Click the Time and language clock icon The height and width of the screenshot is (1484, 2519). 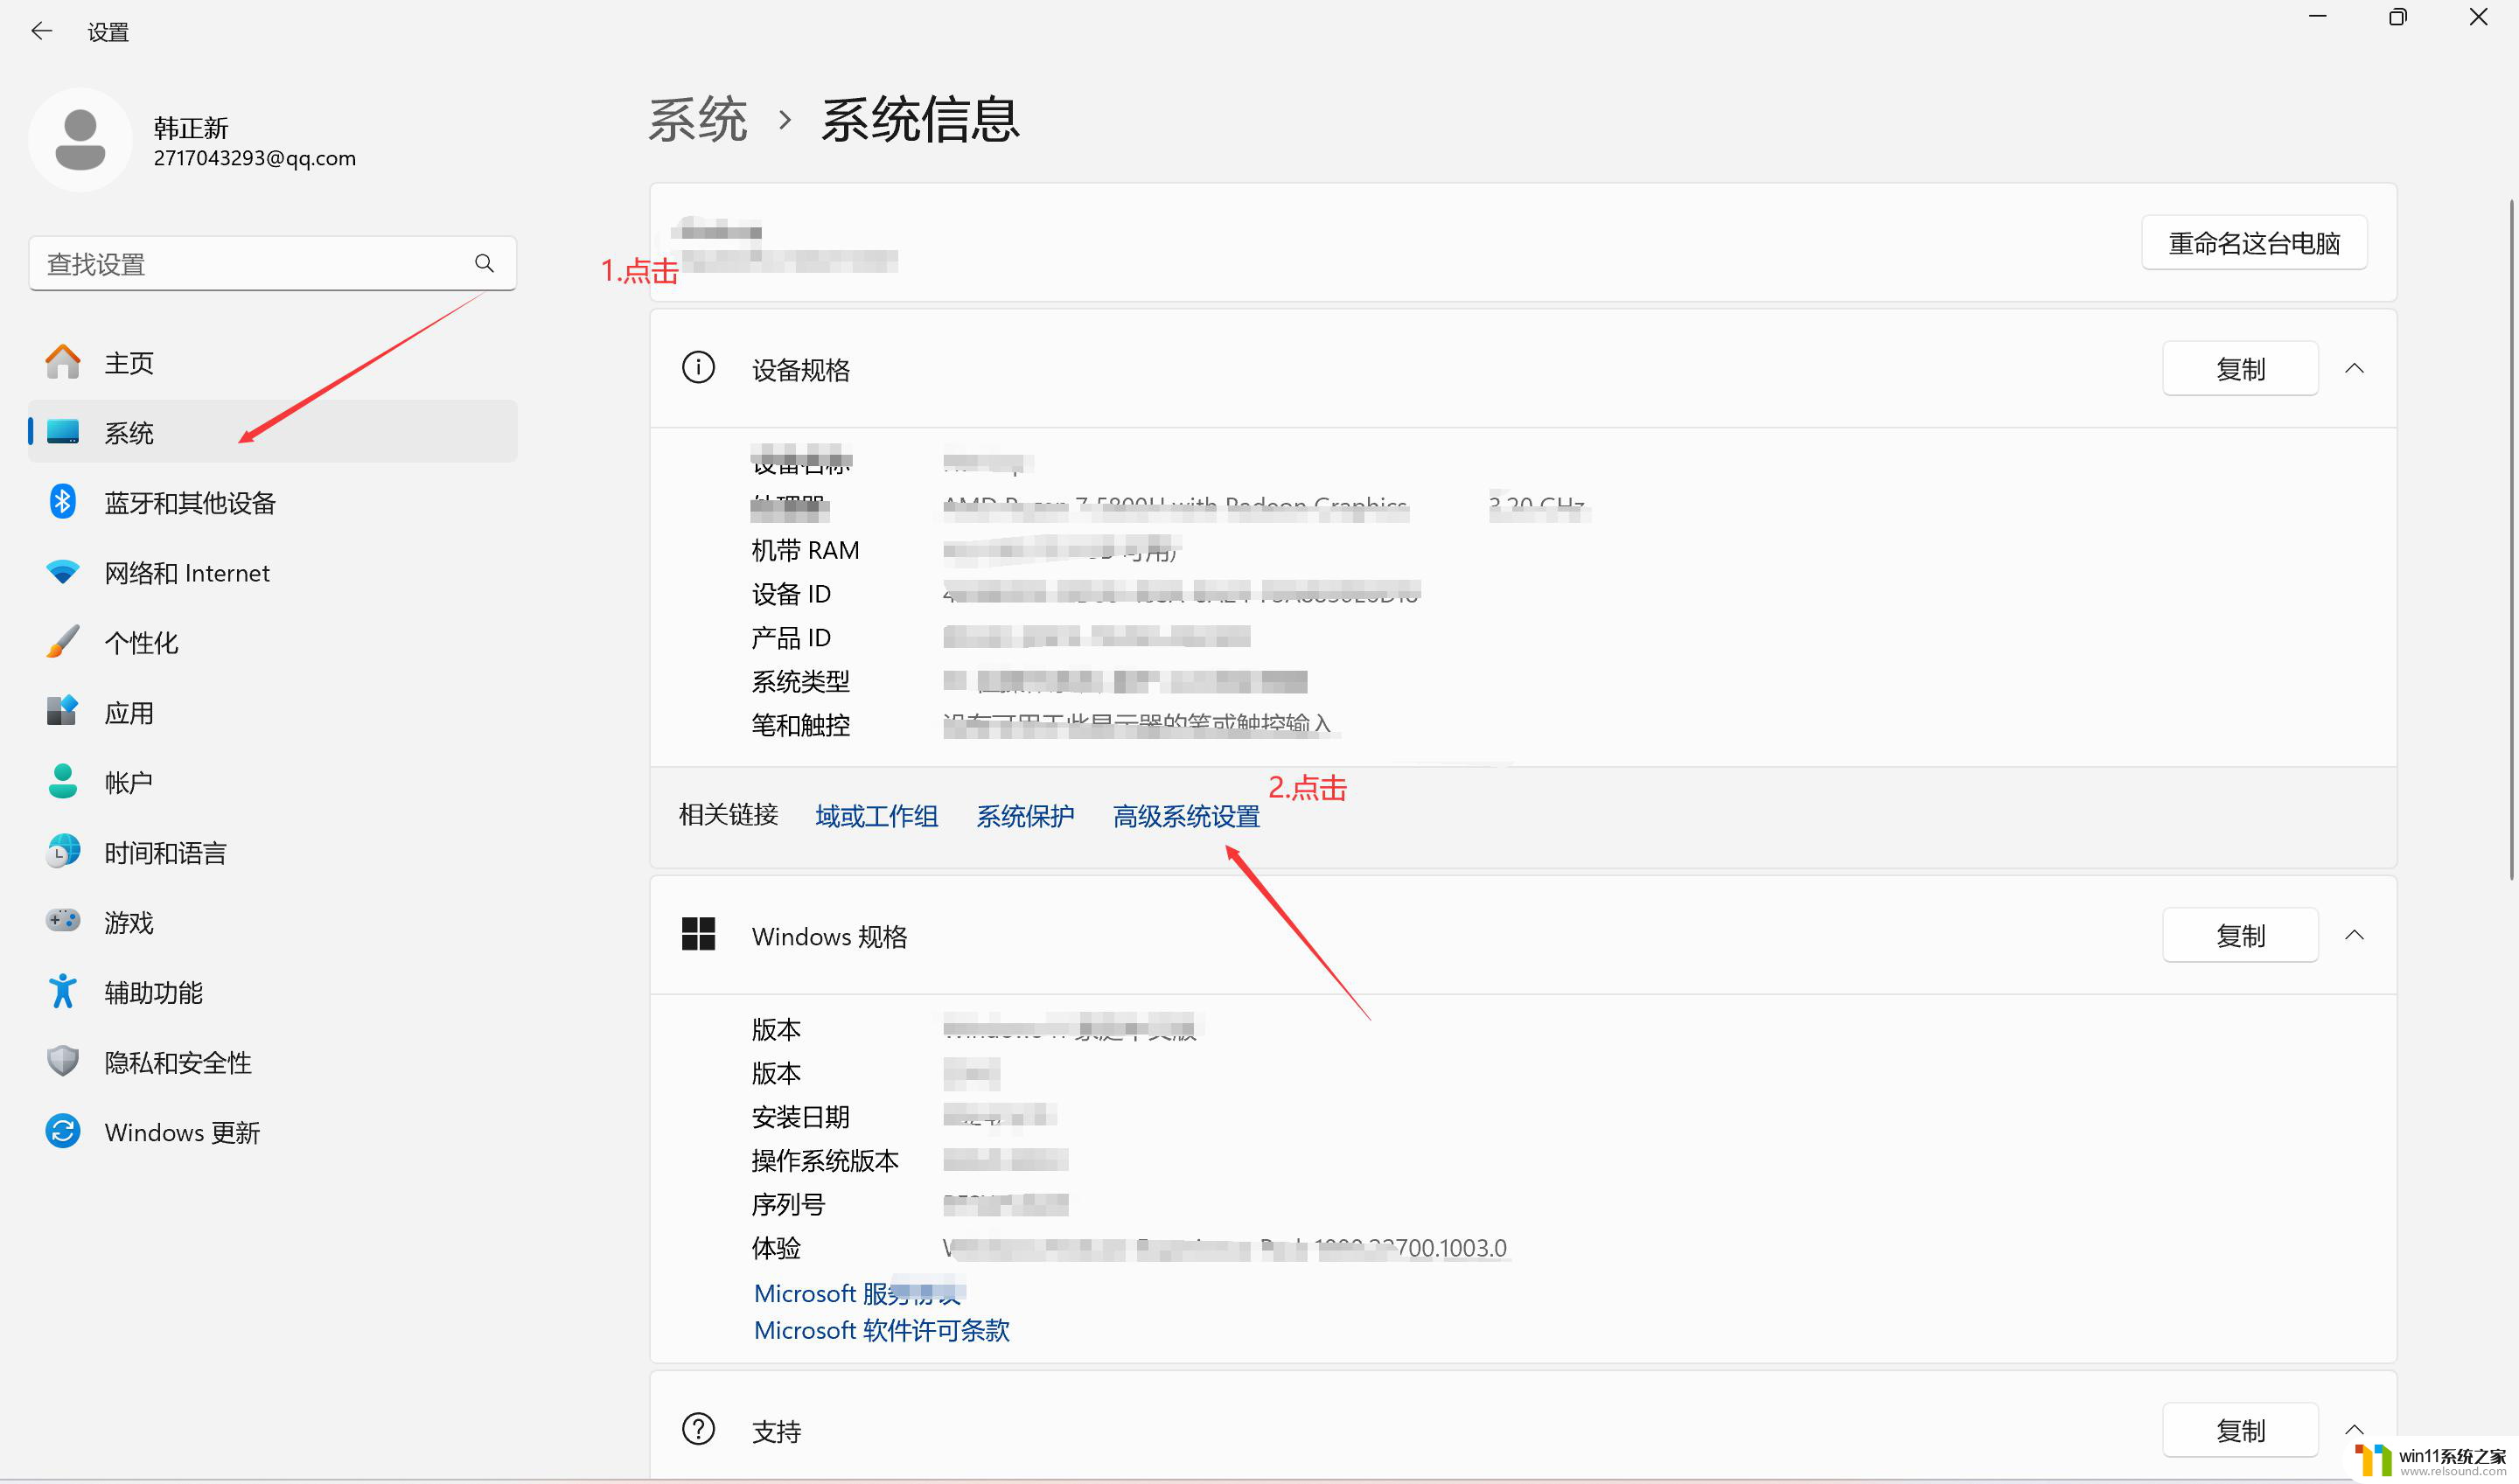pyautogui.click(x=63, y=852)
